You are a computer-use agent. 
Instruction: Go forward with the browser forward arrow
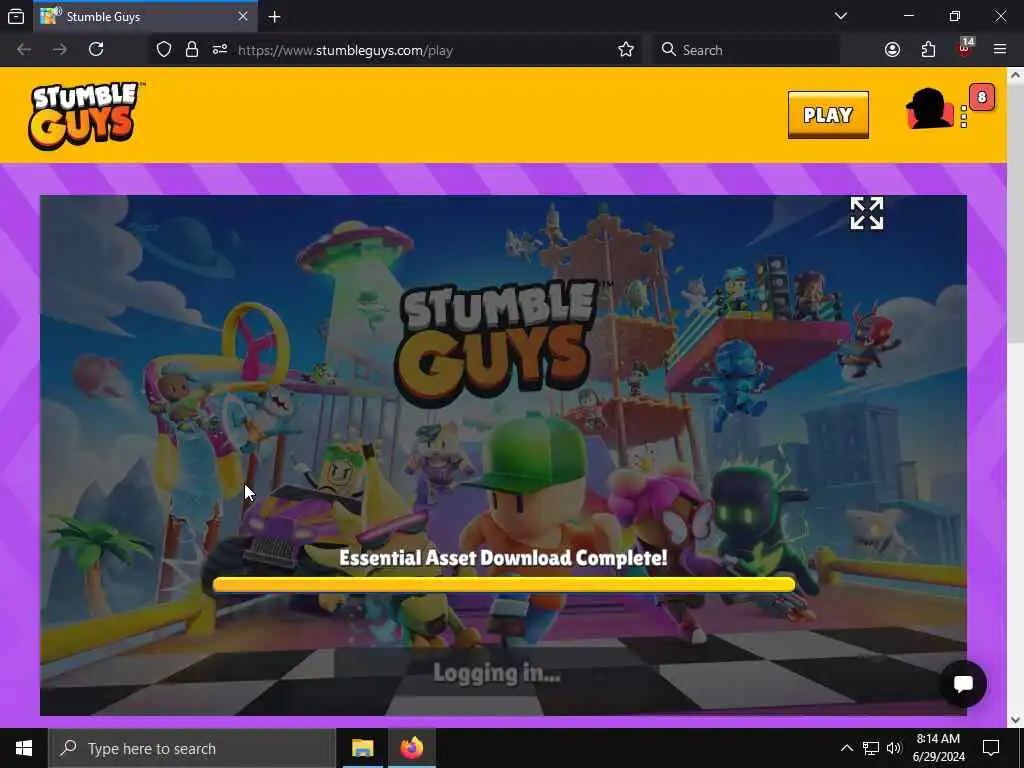[59, 49]
